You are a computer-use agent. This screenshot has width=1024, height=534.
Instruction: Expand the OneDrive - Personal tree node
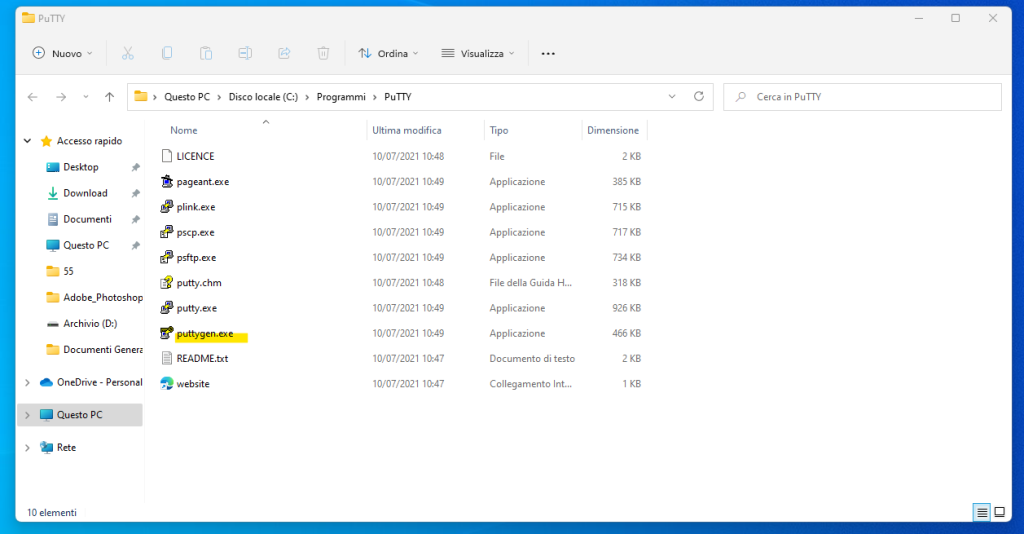tap(27, 382)
